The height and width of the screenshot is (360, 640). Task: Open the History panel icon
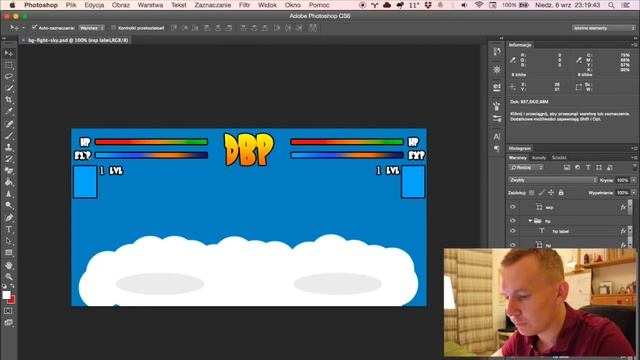coord(497,51)
